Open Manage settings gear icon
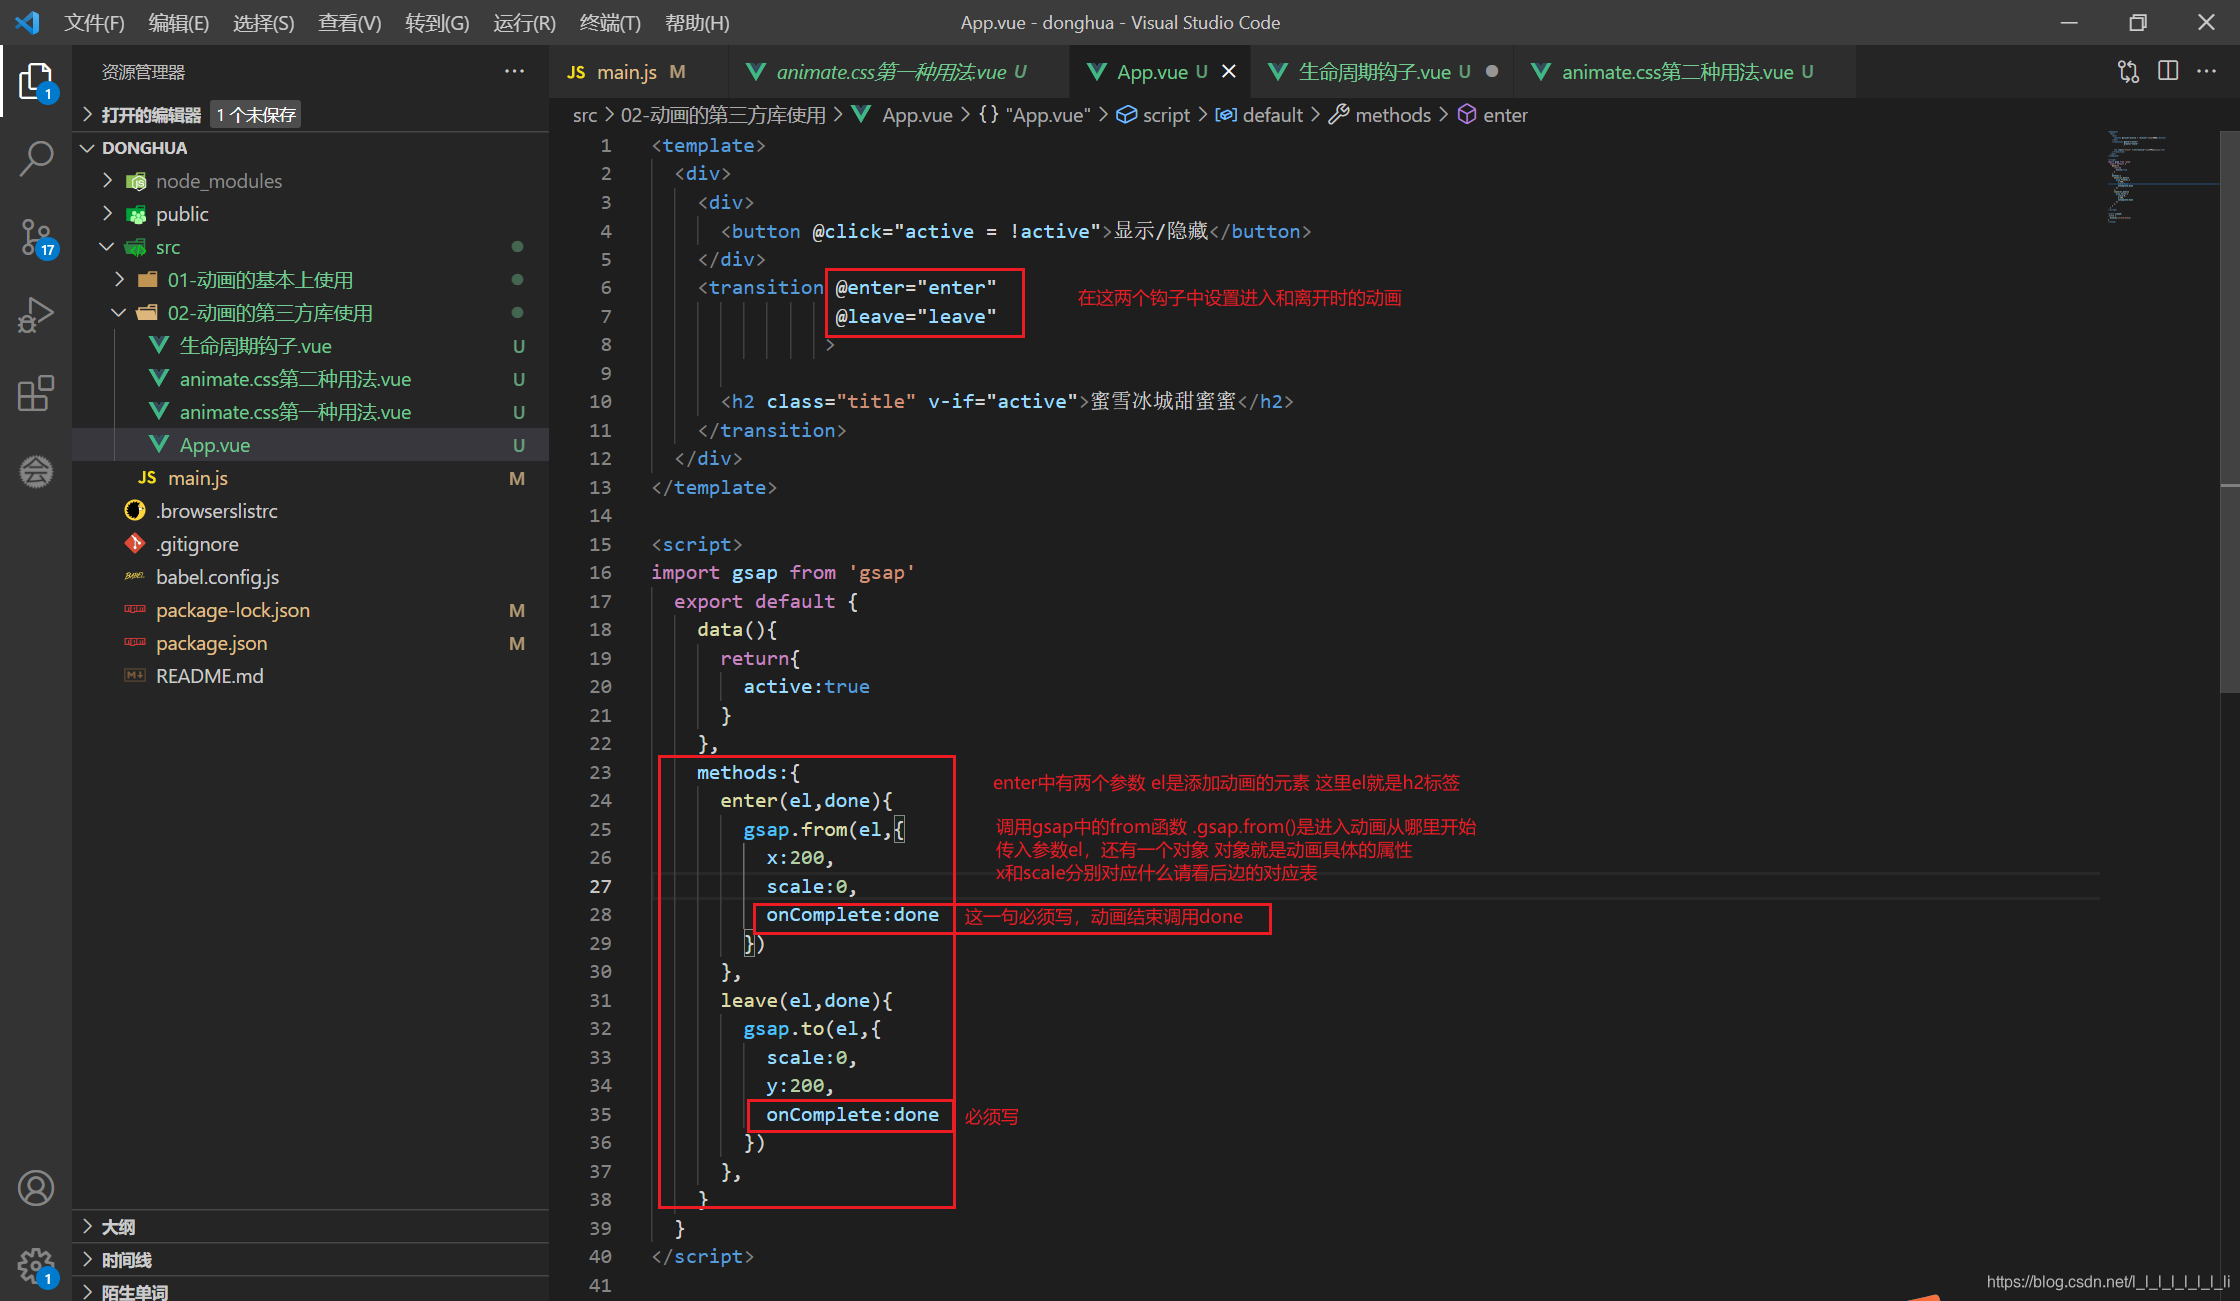This screenshot has height=1301, width=2240. (36, 1266)
